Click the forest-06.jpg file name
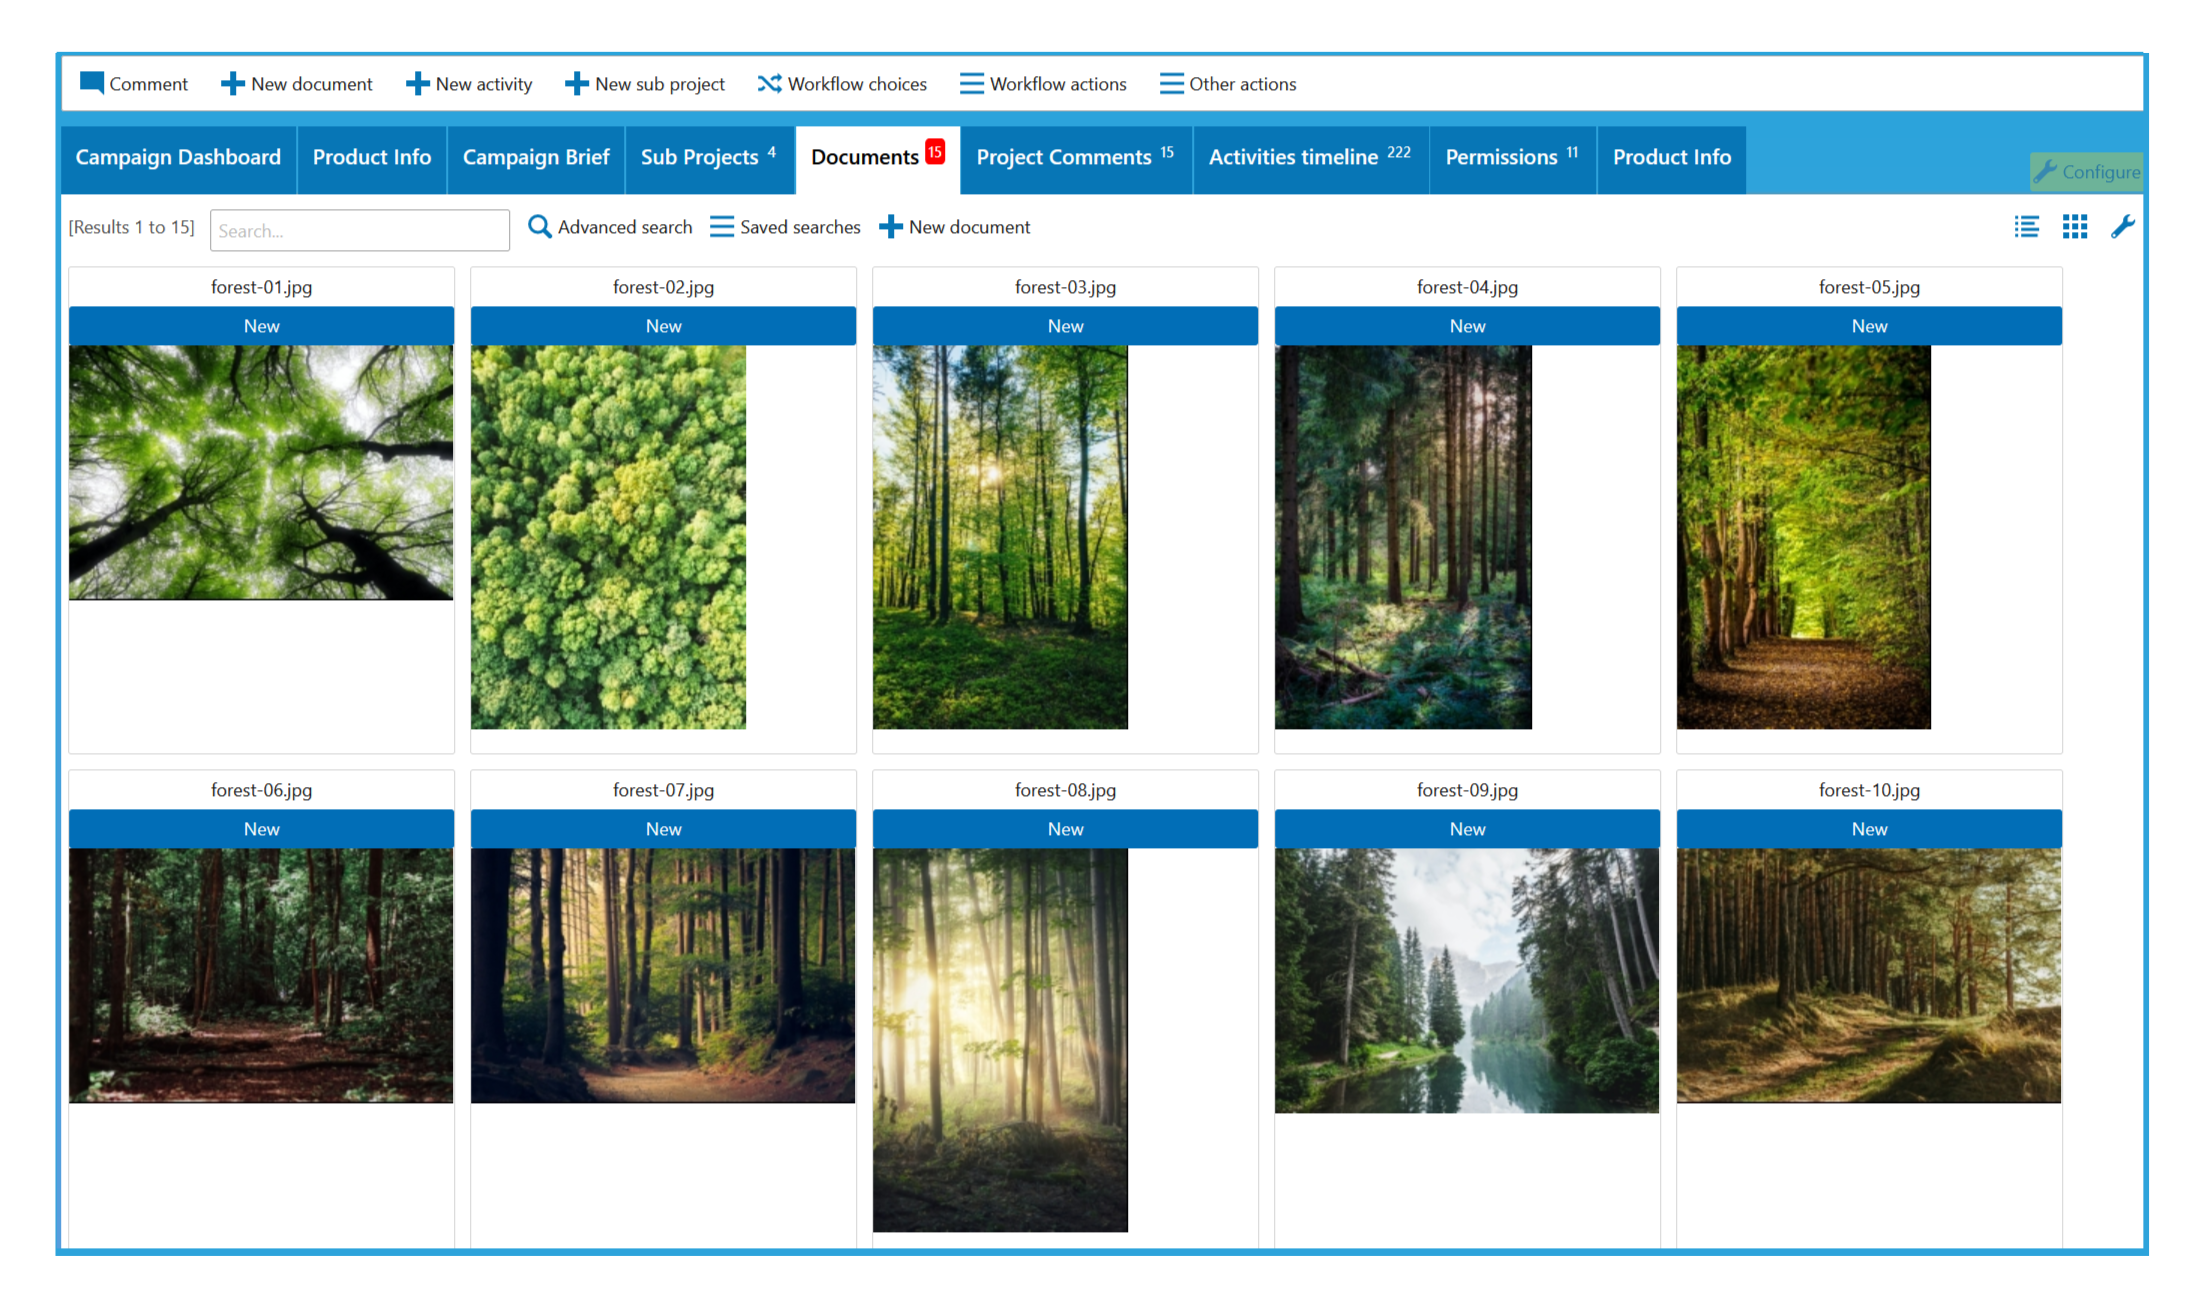 (261, 790)
